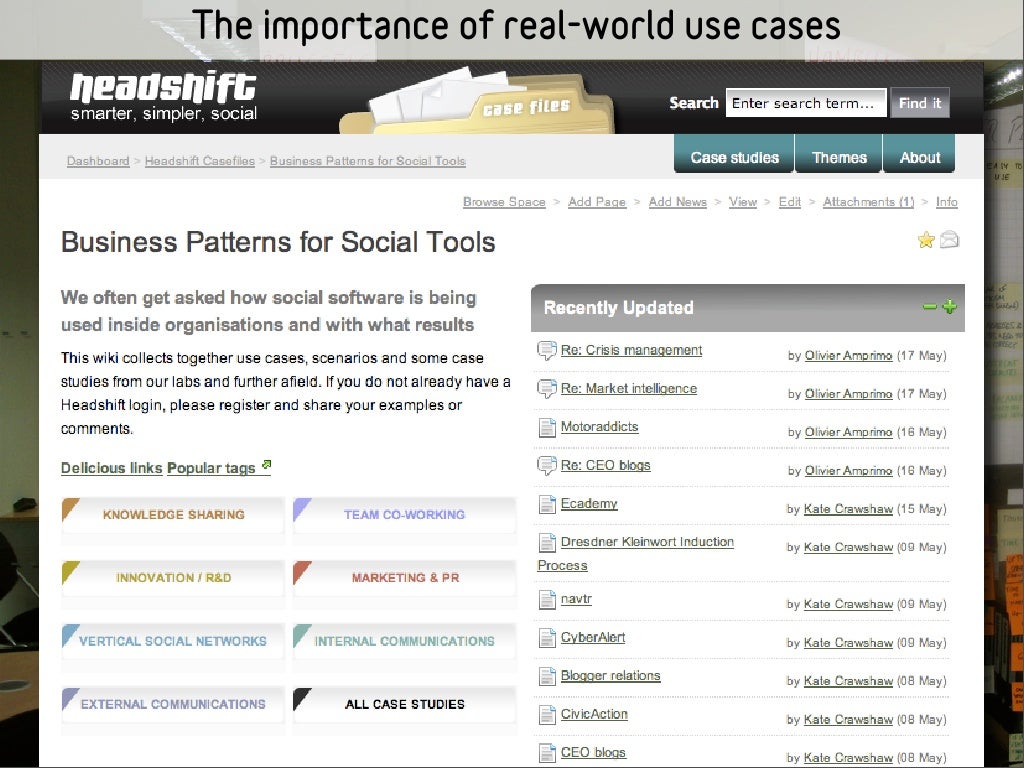Click page icon beside Ecademy
Screen dimensions: 1024x768
click(x=547, y=504)
